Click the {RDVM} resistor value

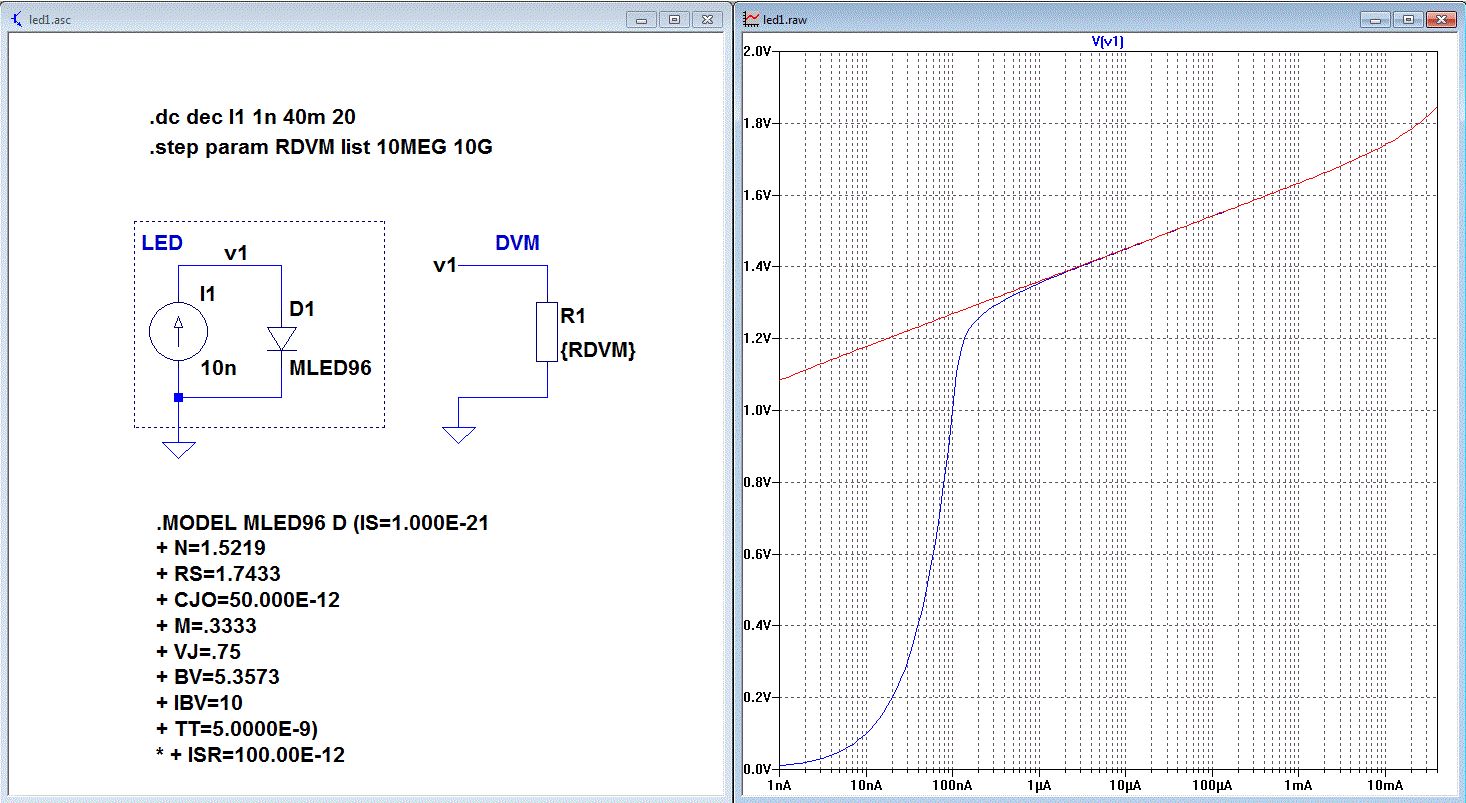[598, 350]
